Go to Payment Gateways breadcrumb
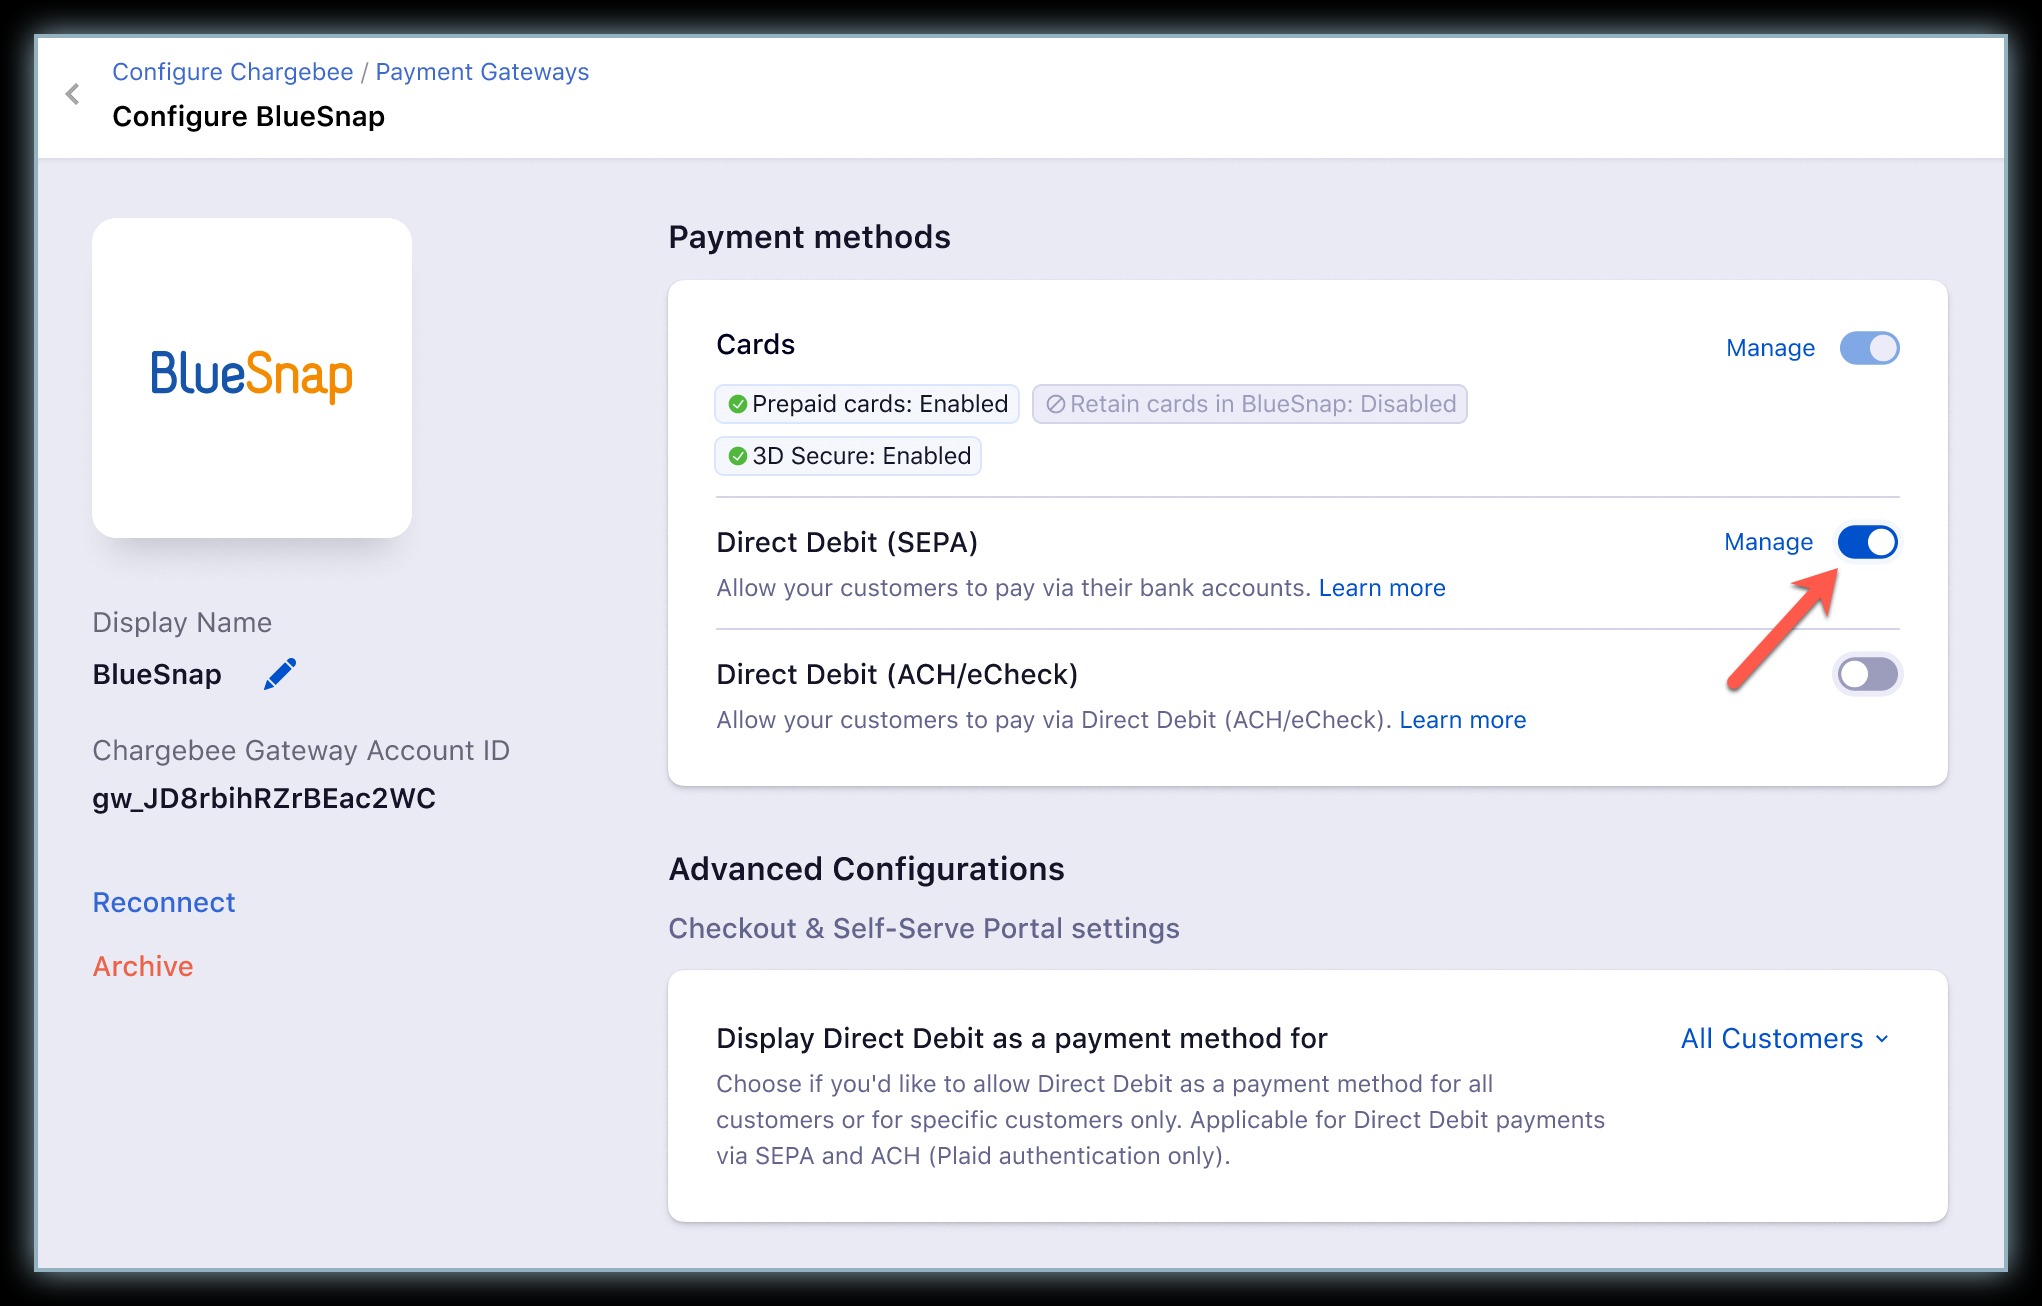The image size is (2042, 1306). 482,72
